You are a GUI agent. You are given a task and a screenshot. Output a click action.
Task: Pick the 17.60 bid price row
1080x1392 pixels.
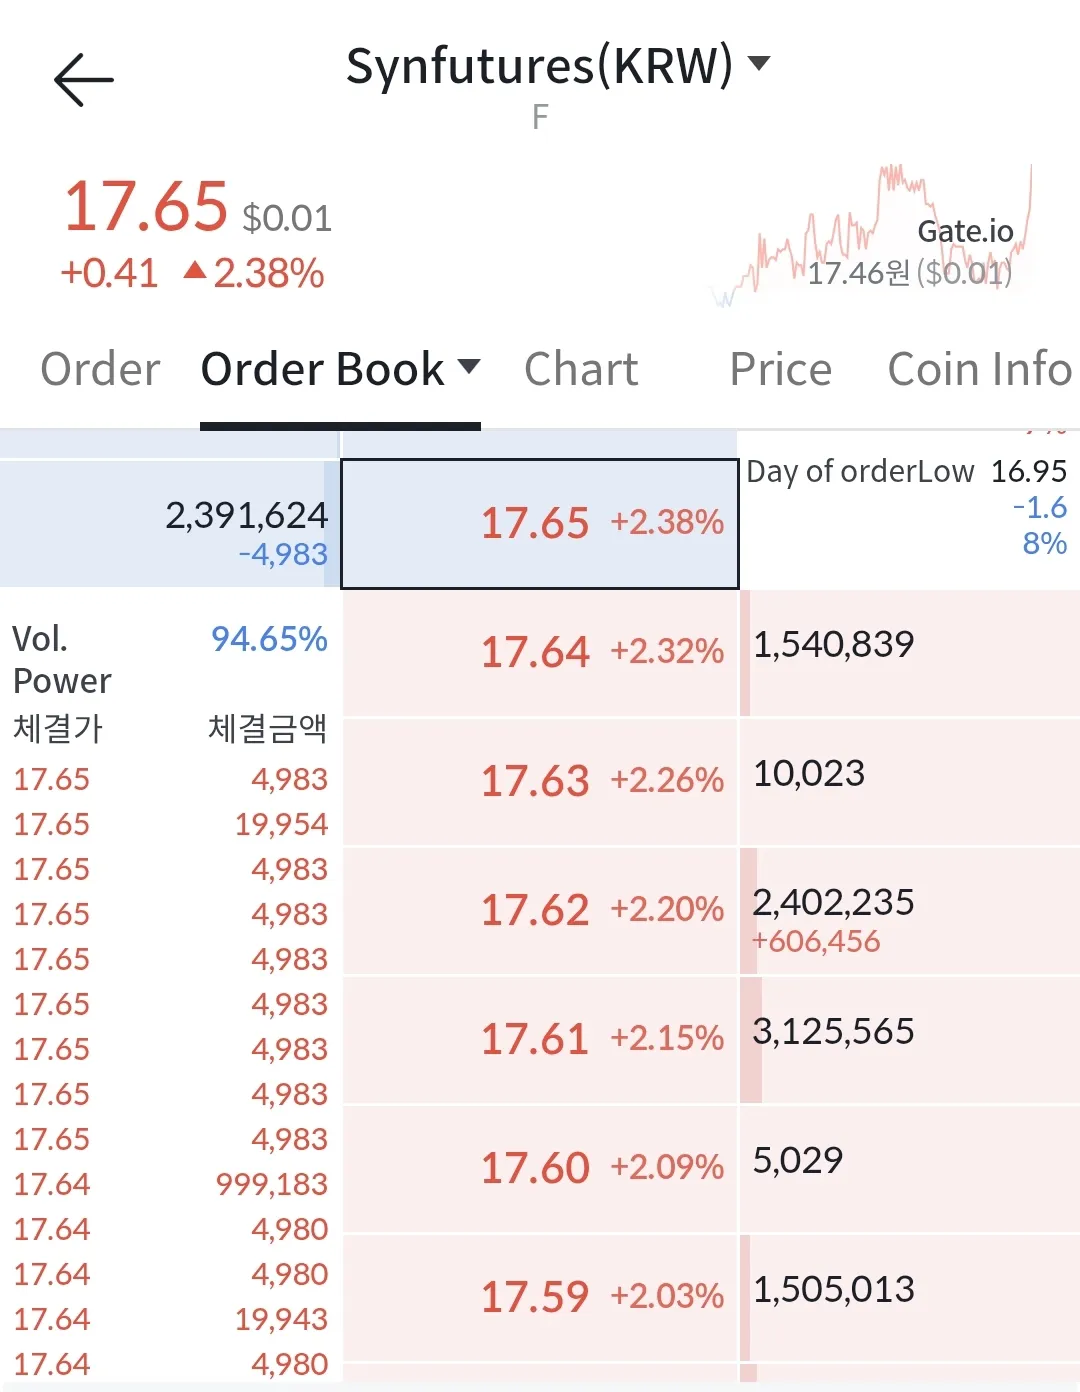point(540,1168)
